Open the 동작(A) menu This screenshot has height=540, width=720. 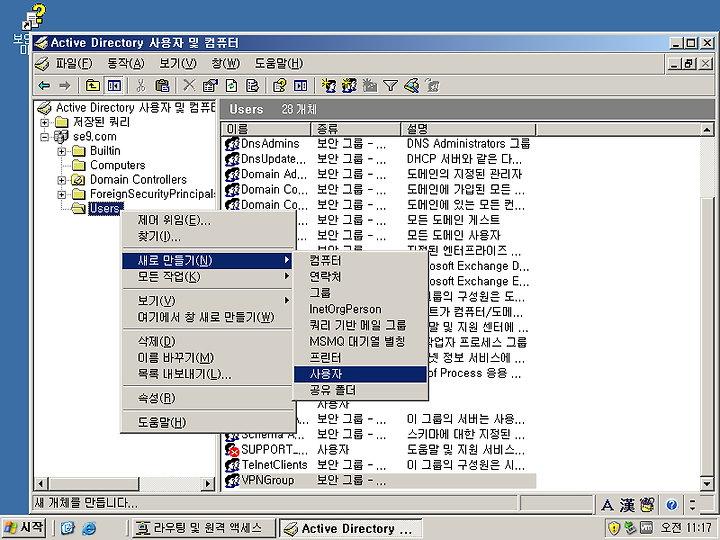pos(126,63)
